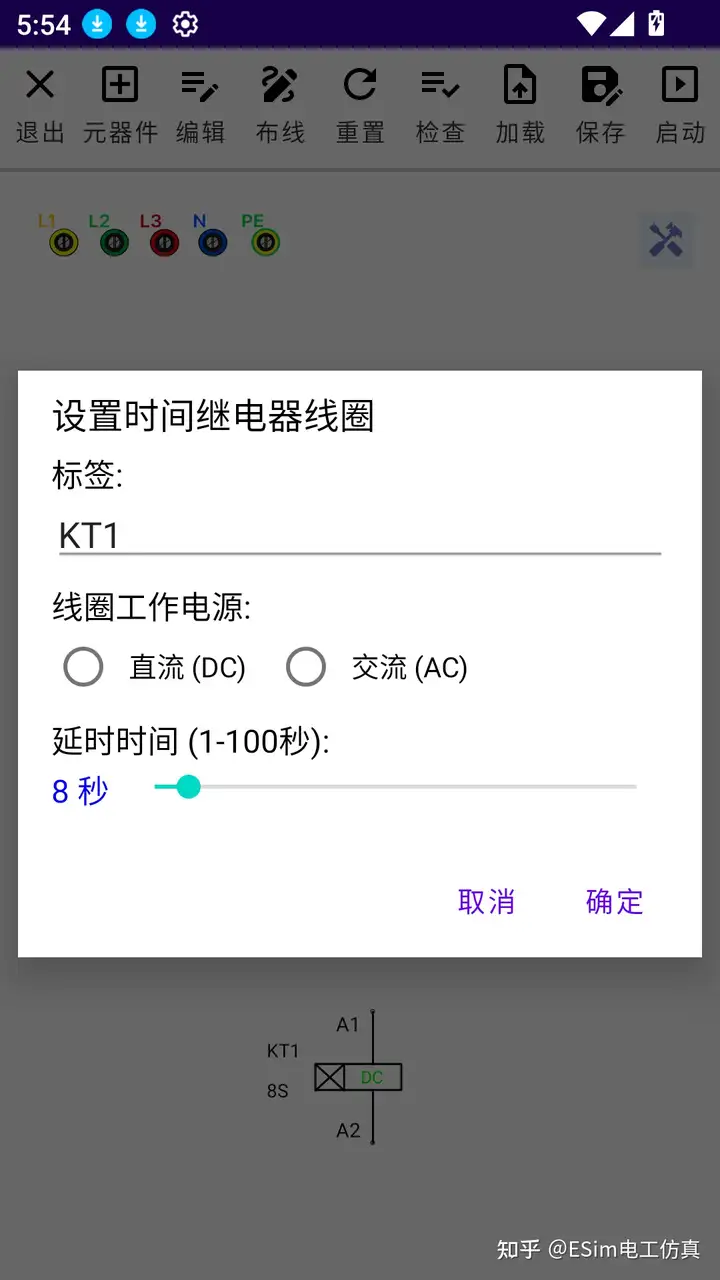Confirm settings with 确定 button
The height and width of the screenshot is (1280, 720).
click(614, 902)
